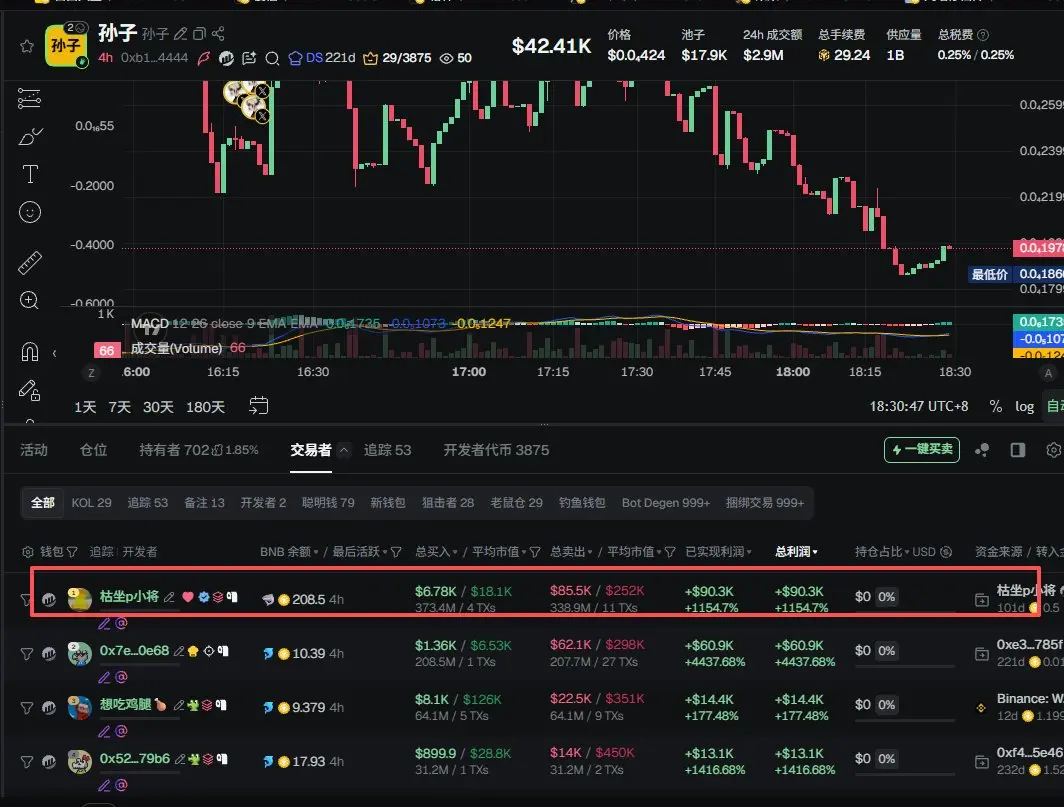The width and height of the screenshot is (1064, 807).
Task: Click the 成交量(Volume) indicator legend
Action: (x=176, y=348)
